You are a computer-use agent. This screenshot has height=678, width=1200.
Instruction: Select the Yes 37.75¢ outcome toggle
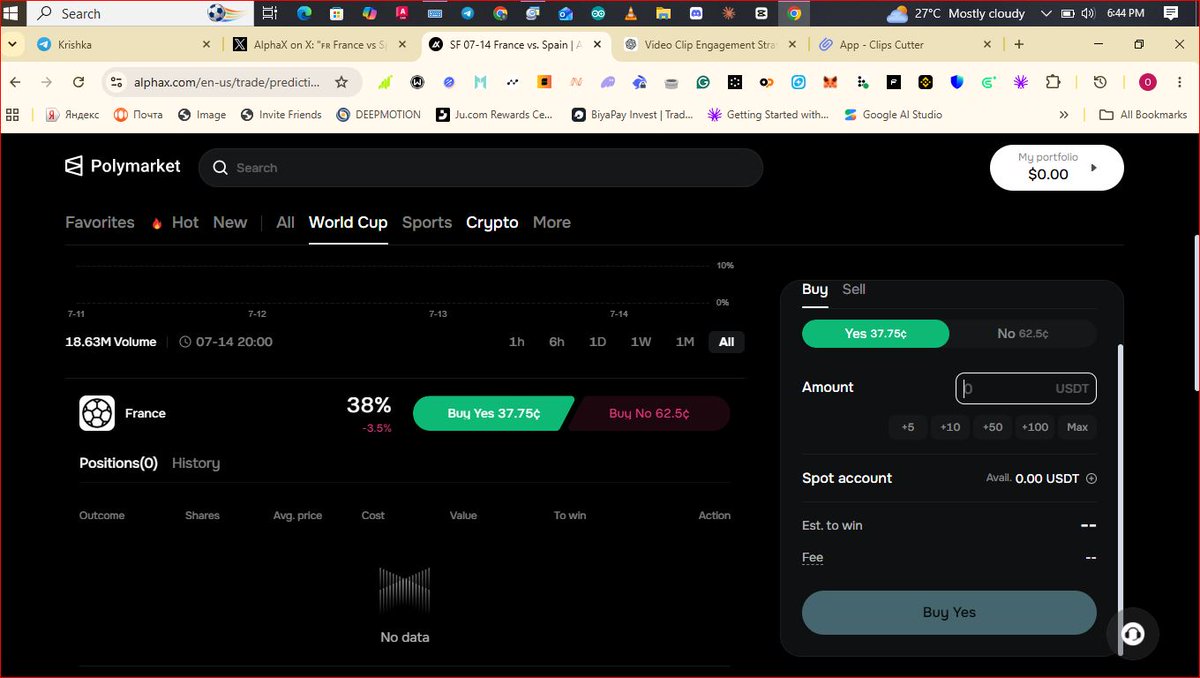[875, 334]
